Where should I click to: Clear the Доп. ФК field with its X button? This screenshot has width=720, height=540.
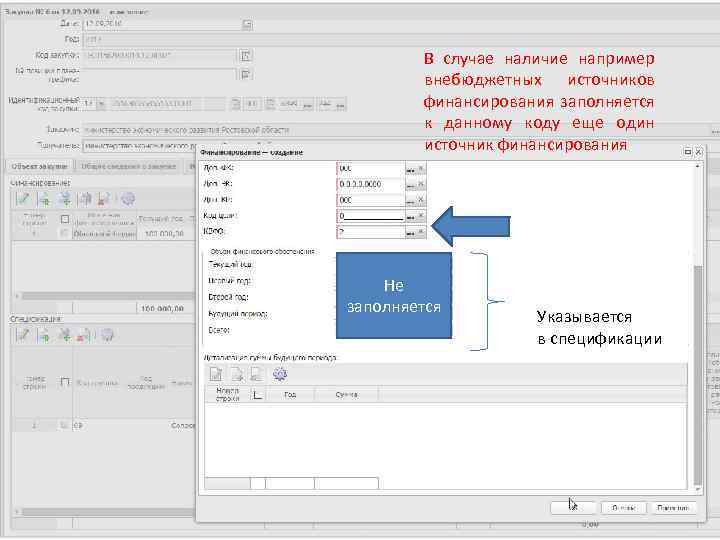(421, 169)
